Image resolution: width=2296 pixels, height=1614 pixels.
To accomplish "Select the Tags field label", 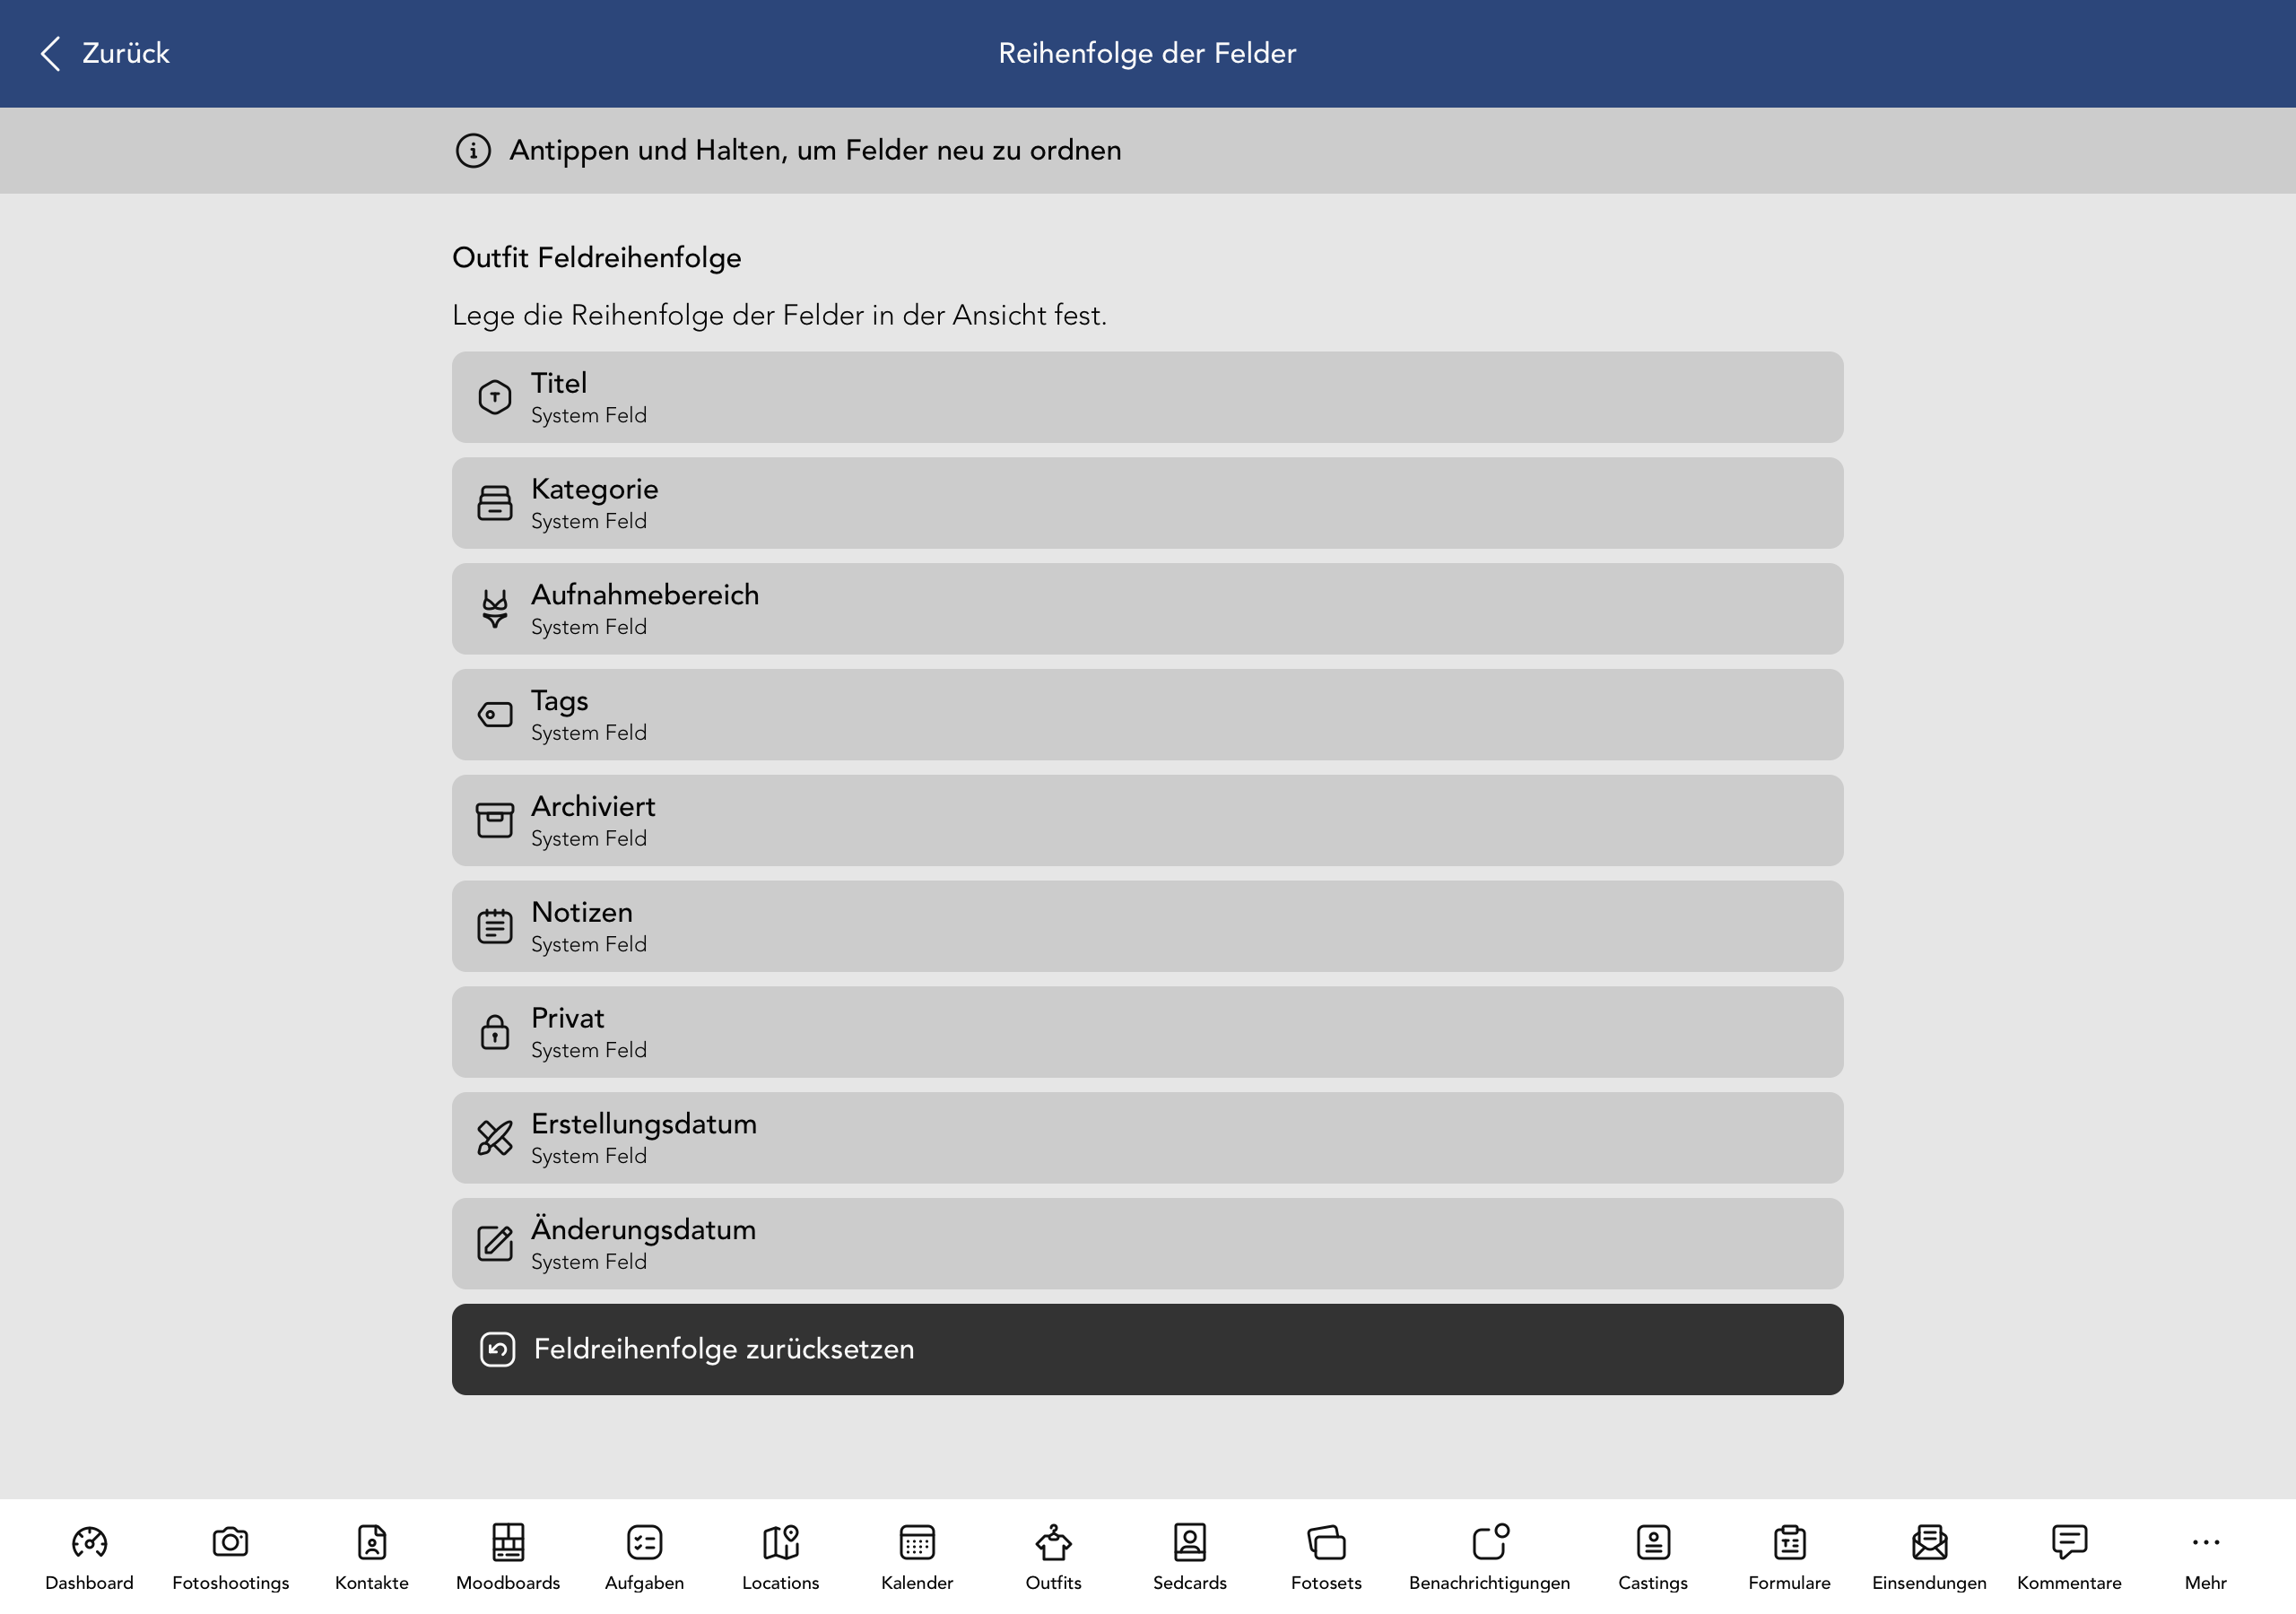I will 560,702.
